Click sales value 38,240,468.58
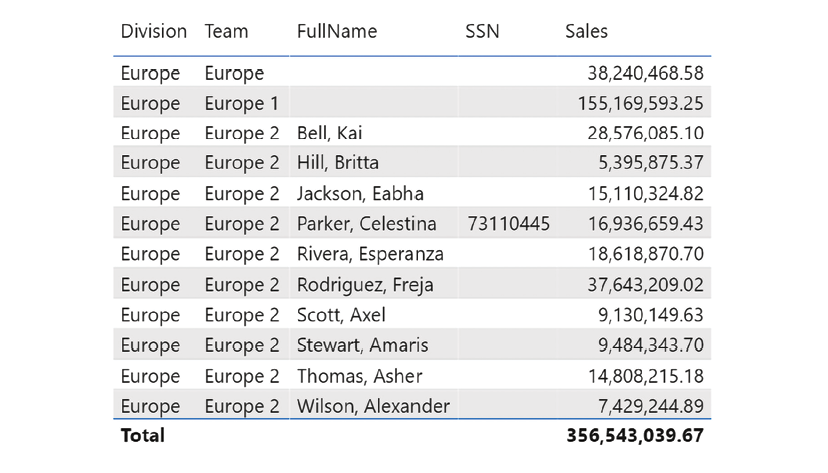The width and height of the screenshot is (828, 473). 645,73
